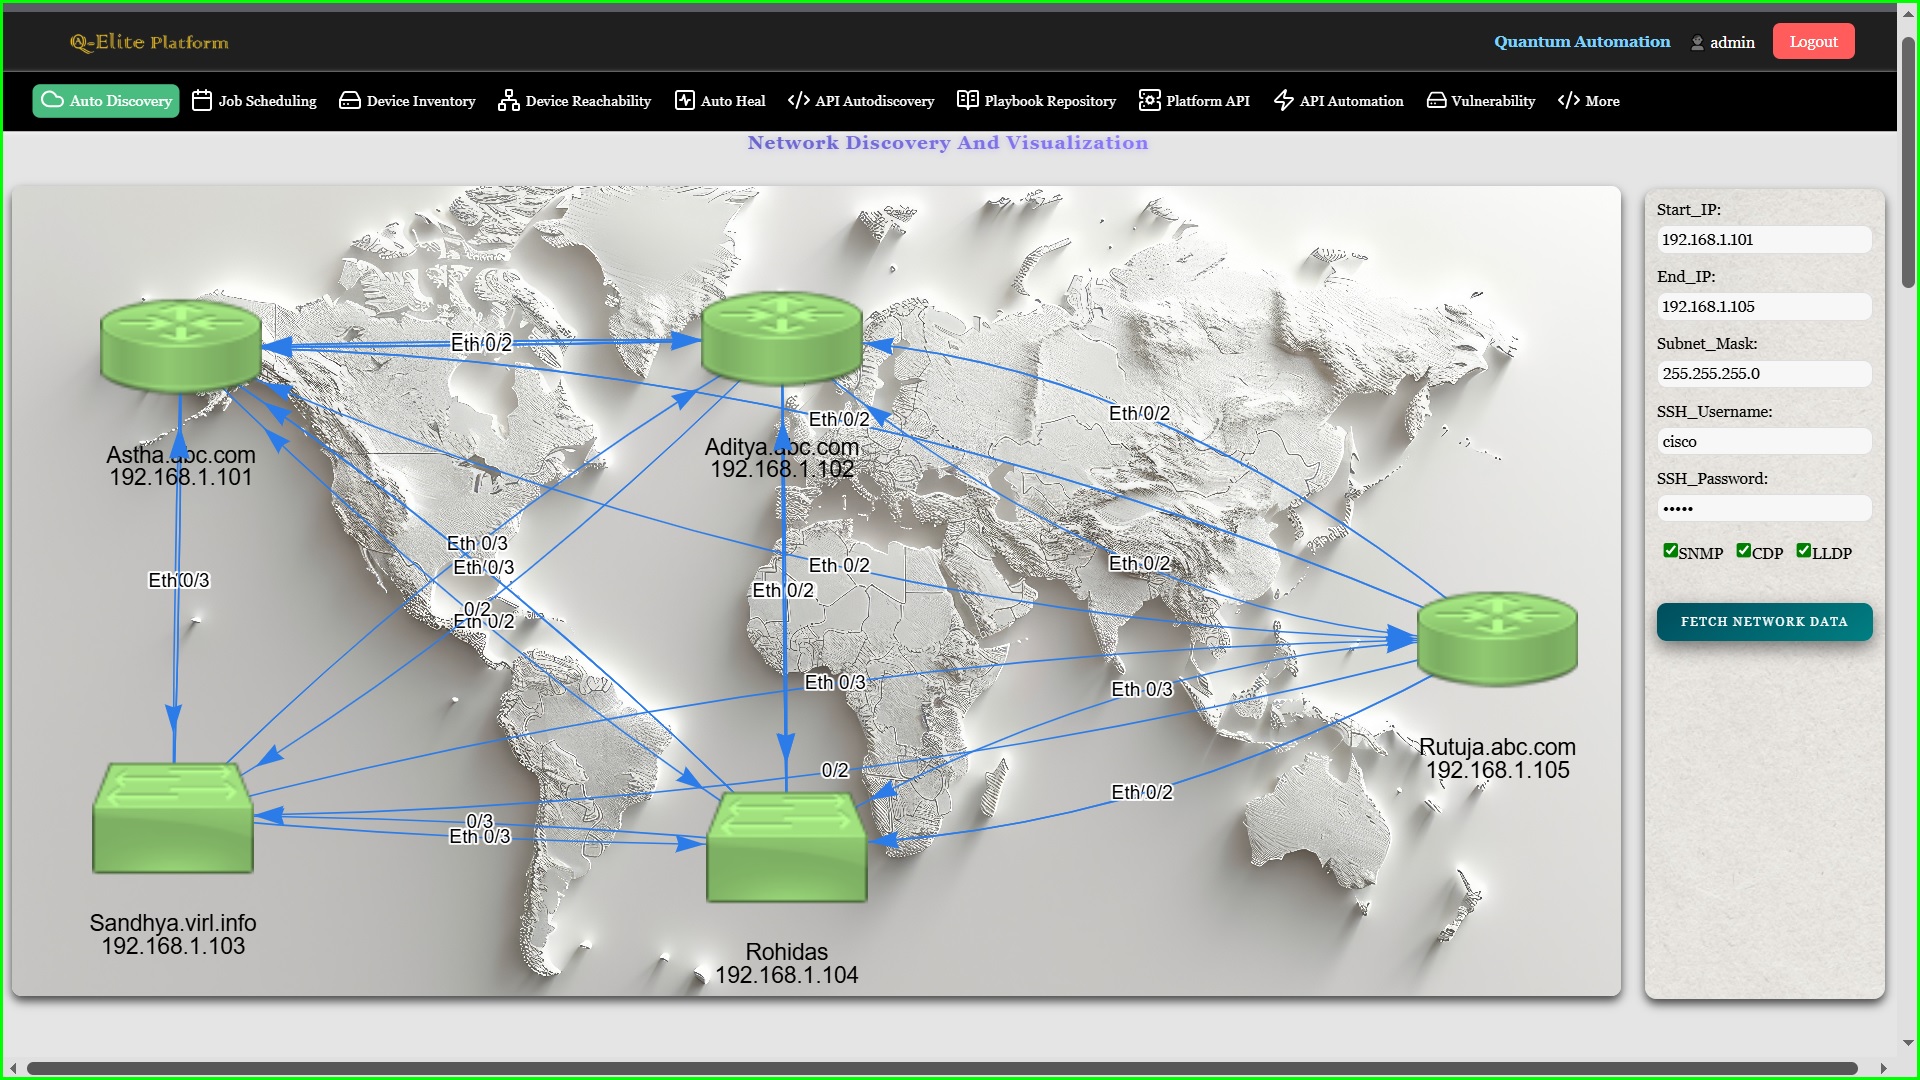Select the Sandhya.virl.info switch node
Image resolution: width=1920 pixels, height=1080 pixels.
pyautogui.click(x=173, y=818)
